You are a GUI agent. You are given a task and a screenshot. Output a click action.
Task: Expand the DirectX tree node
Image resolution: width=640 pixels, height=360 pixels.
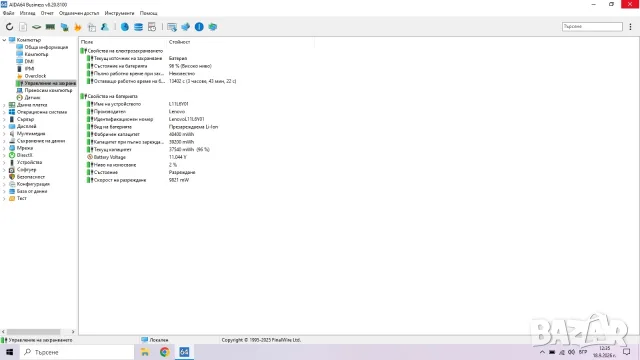point(4,155)
